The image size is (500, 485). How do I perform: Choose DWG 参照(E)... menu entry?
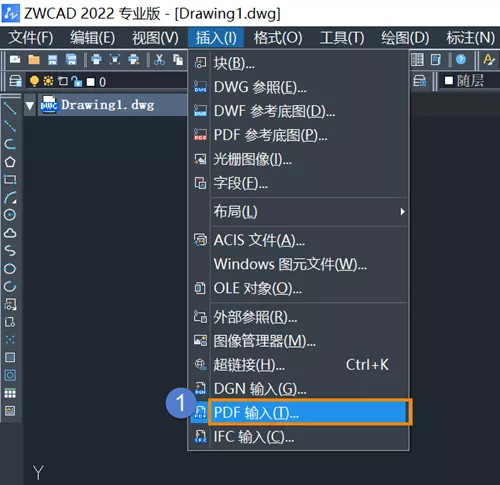(298, 87)
